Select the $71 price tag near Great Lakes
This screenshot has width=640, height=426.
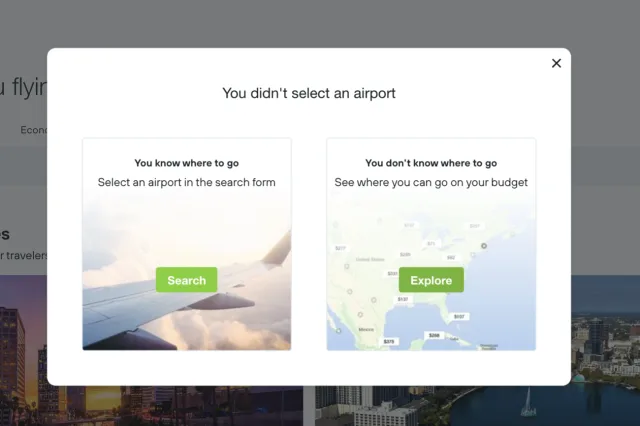point(431,244)
